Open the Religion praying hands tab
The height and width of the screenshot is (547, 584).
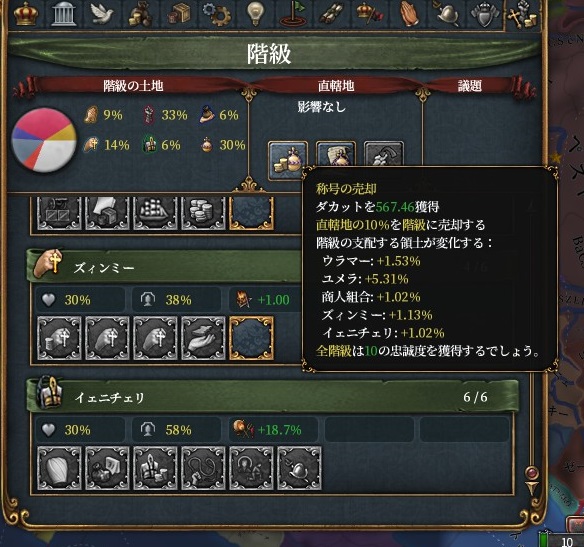[x=409, y=15]
